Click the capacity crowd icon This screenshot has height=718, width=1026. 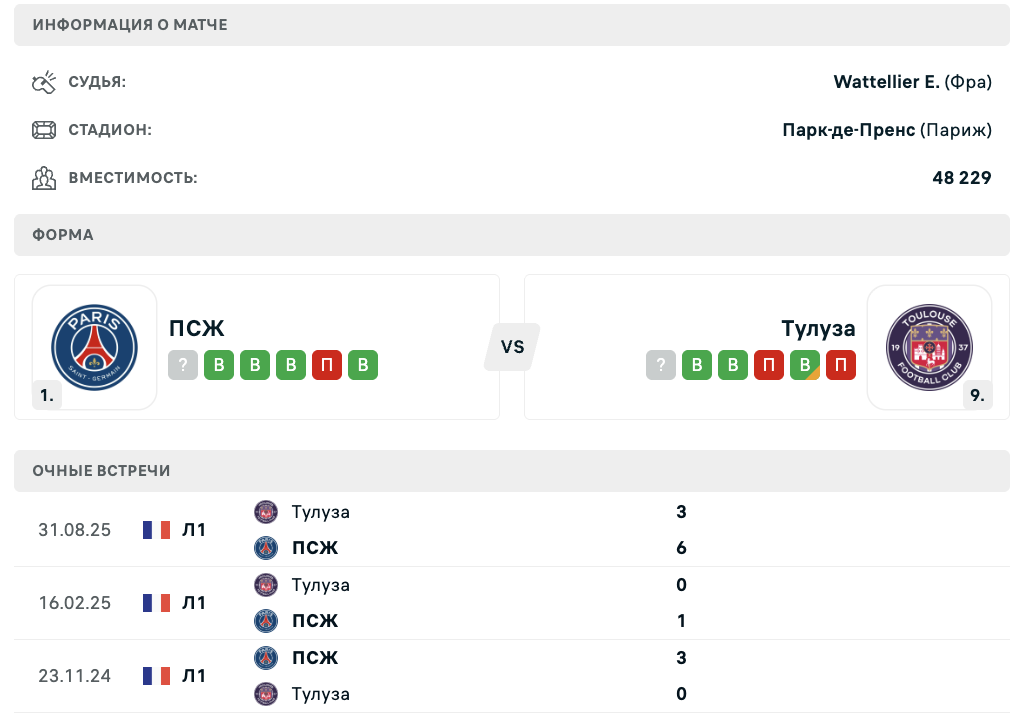44,178
